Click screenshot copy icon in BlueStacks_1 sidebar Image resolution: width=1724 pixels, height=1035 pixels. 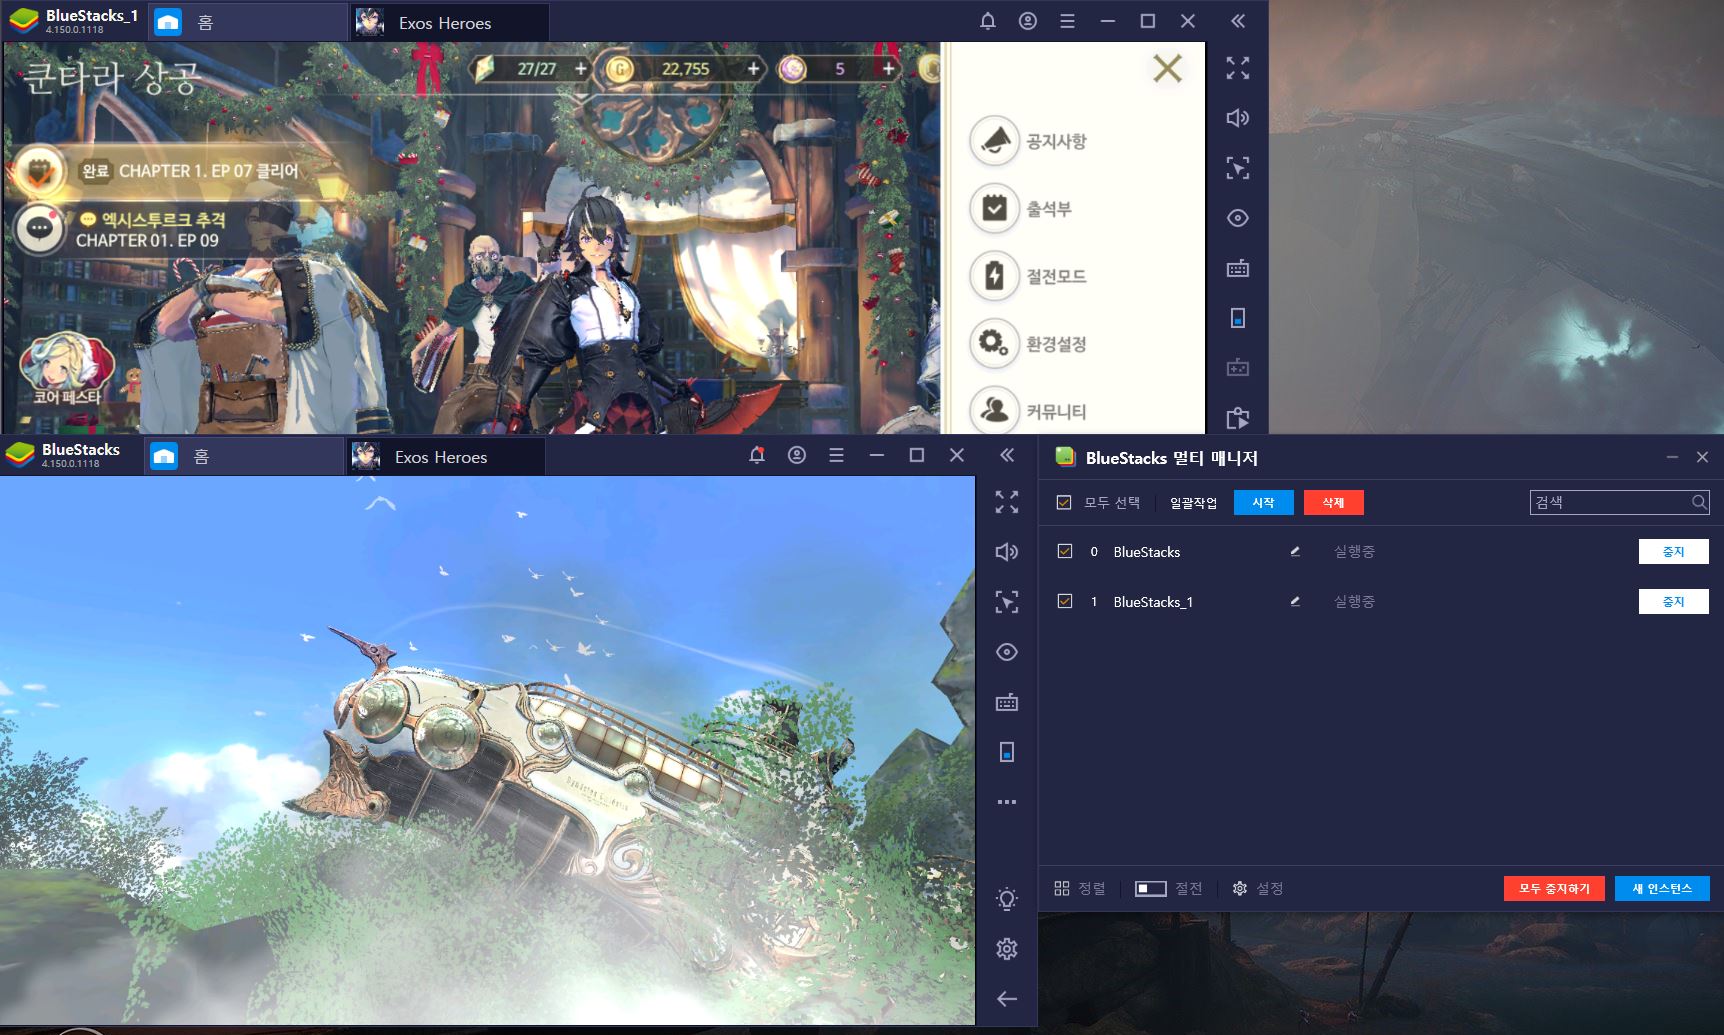pos(1238,418)
